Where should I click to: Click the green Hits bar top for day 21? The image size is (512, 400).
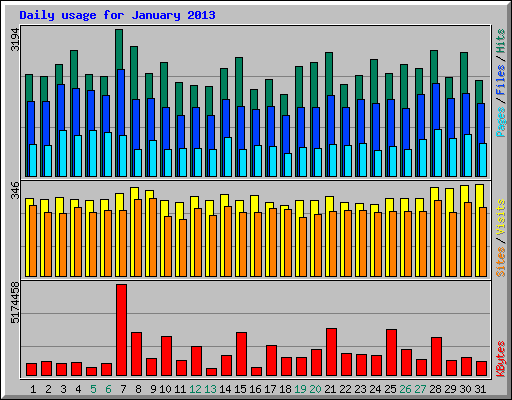click(x=329, y=73)
